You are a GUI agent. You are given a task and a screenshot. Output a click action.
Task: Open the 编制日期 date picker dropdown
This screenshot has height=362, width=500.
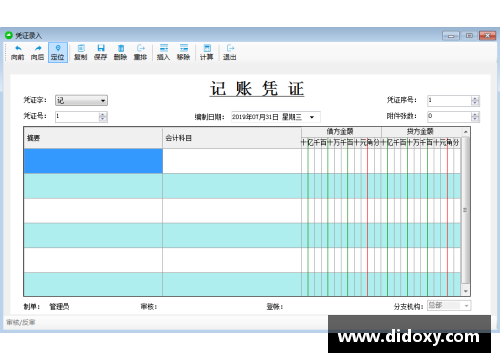[312, 117]
